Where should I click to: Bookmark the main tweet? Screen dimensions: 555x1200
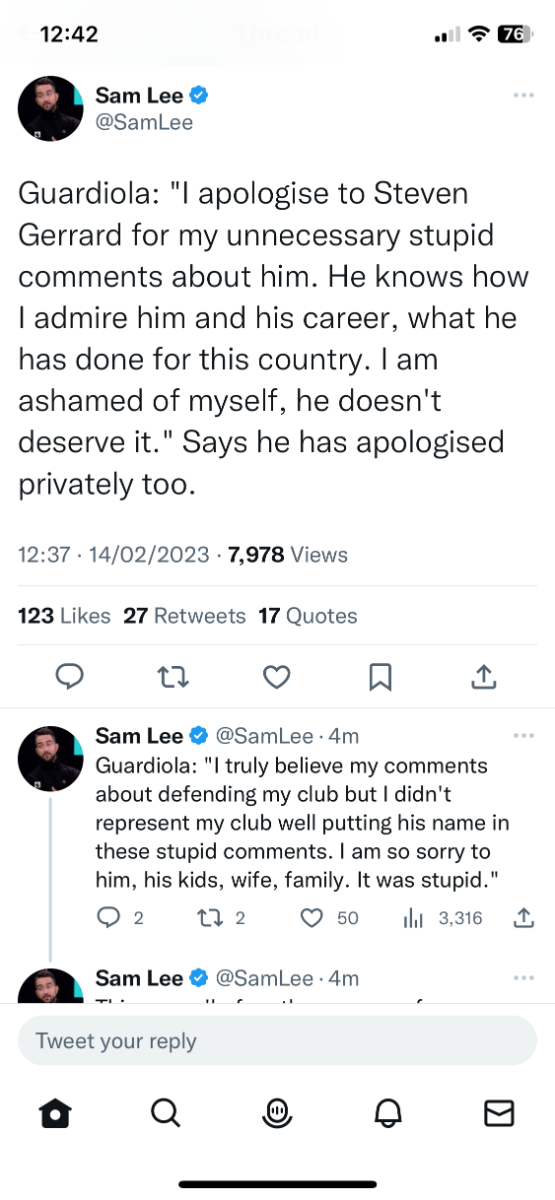pos(380,678)
